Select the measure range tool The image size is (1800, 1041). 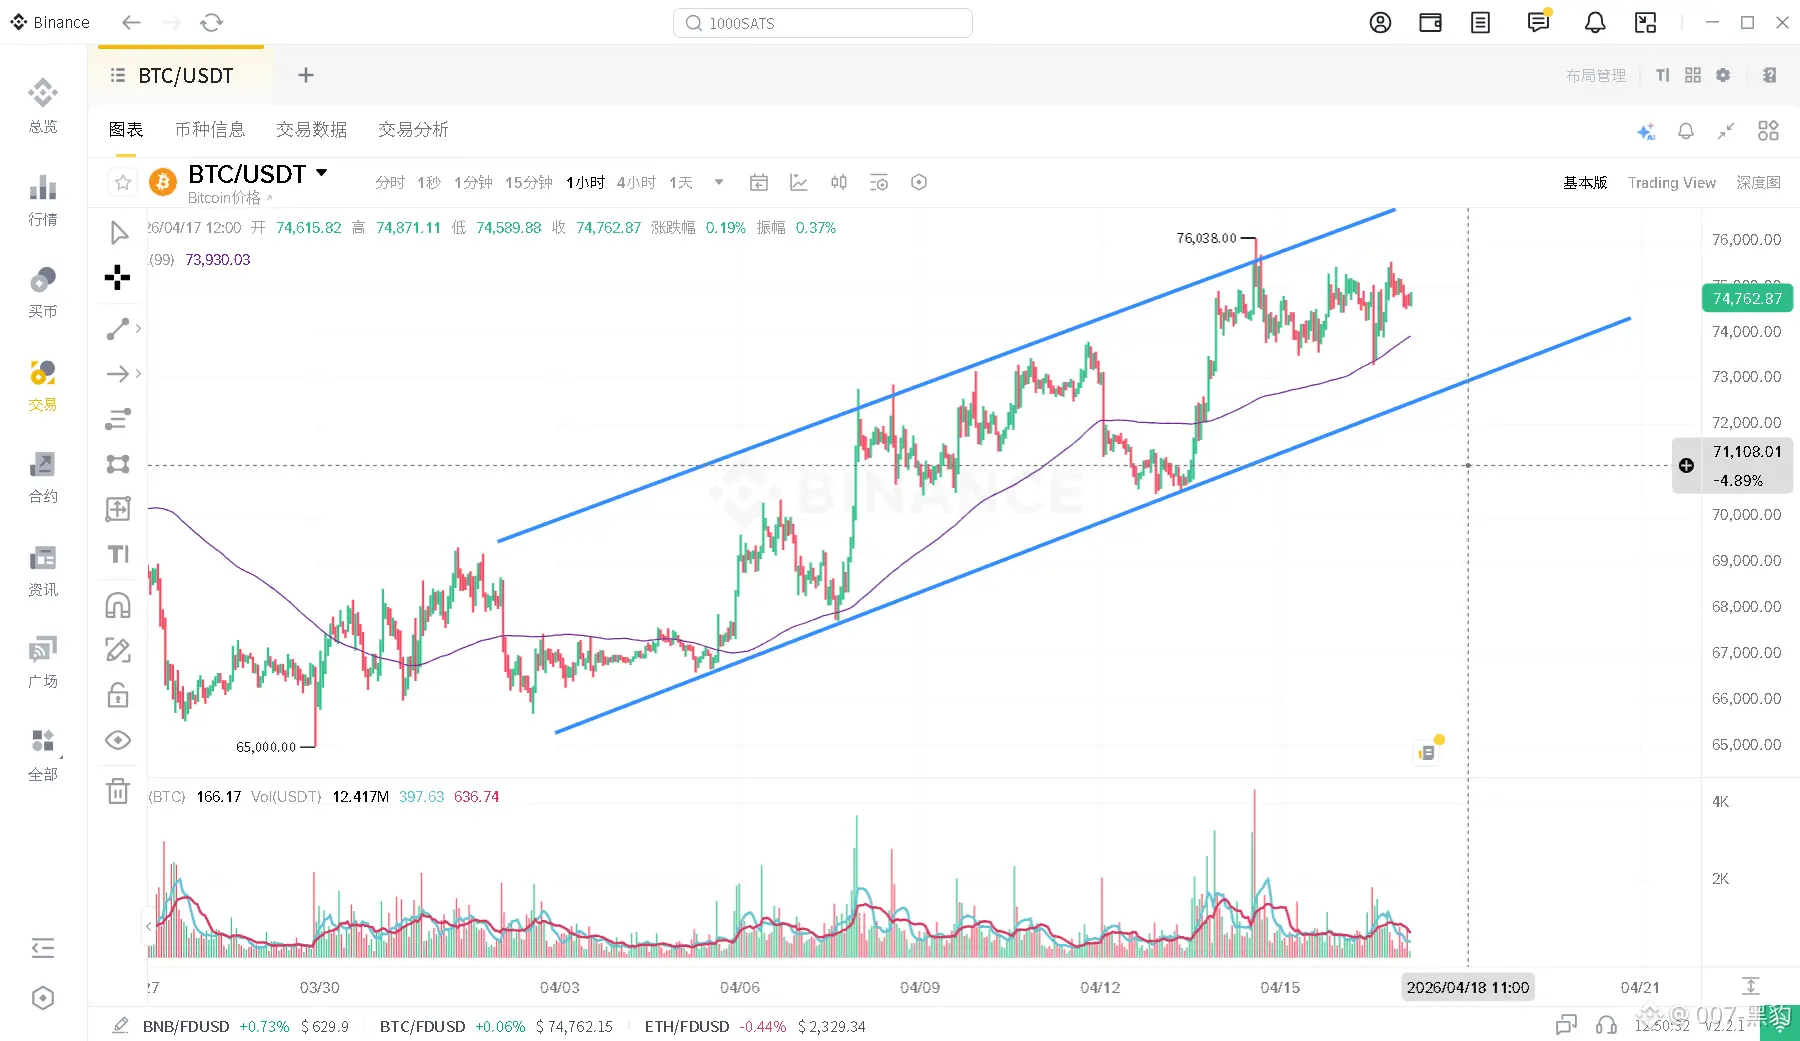coord(118,509)
